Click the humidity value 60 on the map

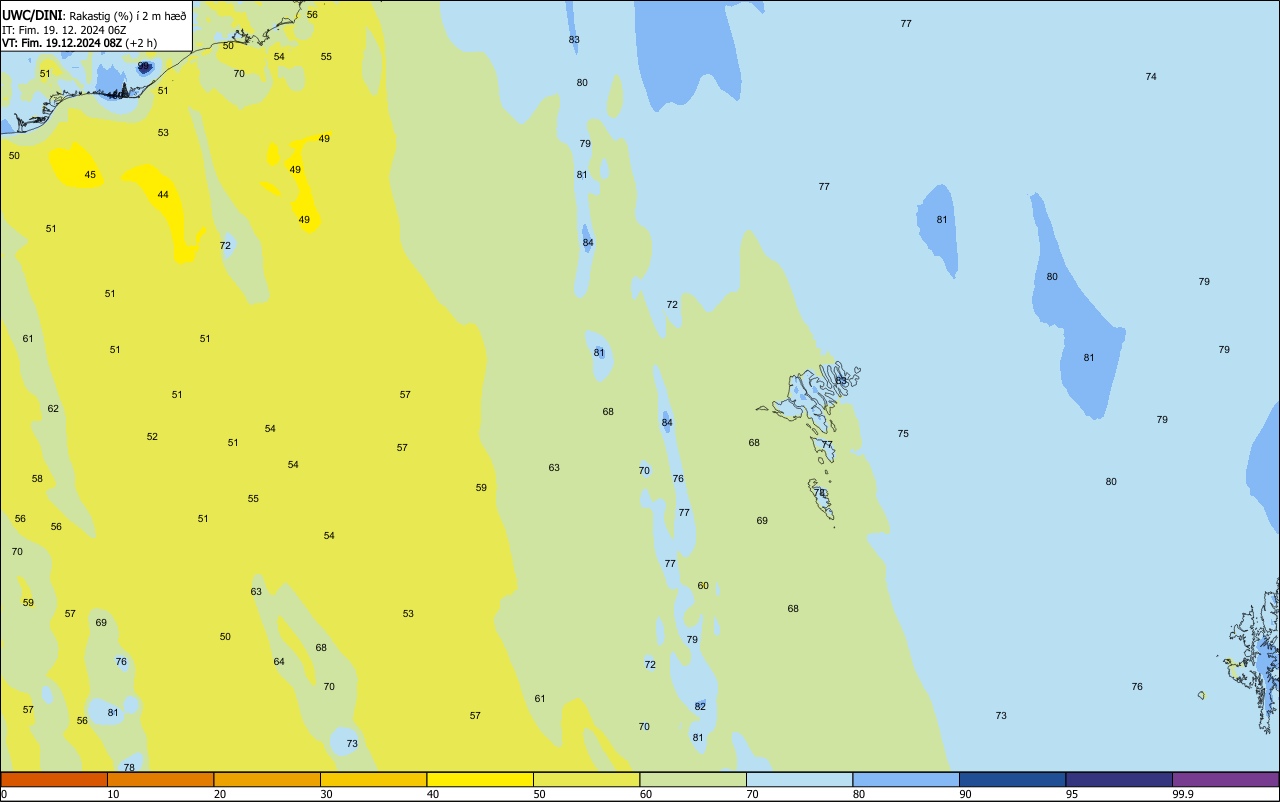point(703,586)
